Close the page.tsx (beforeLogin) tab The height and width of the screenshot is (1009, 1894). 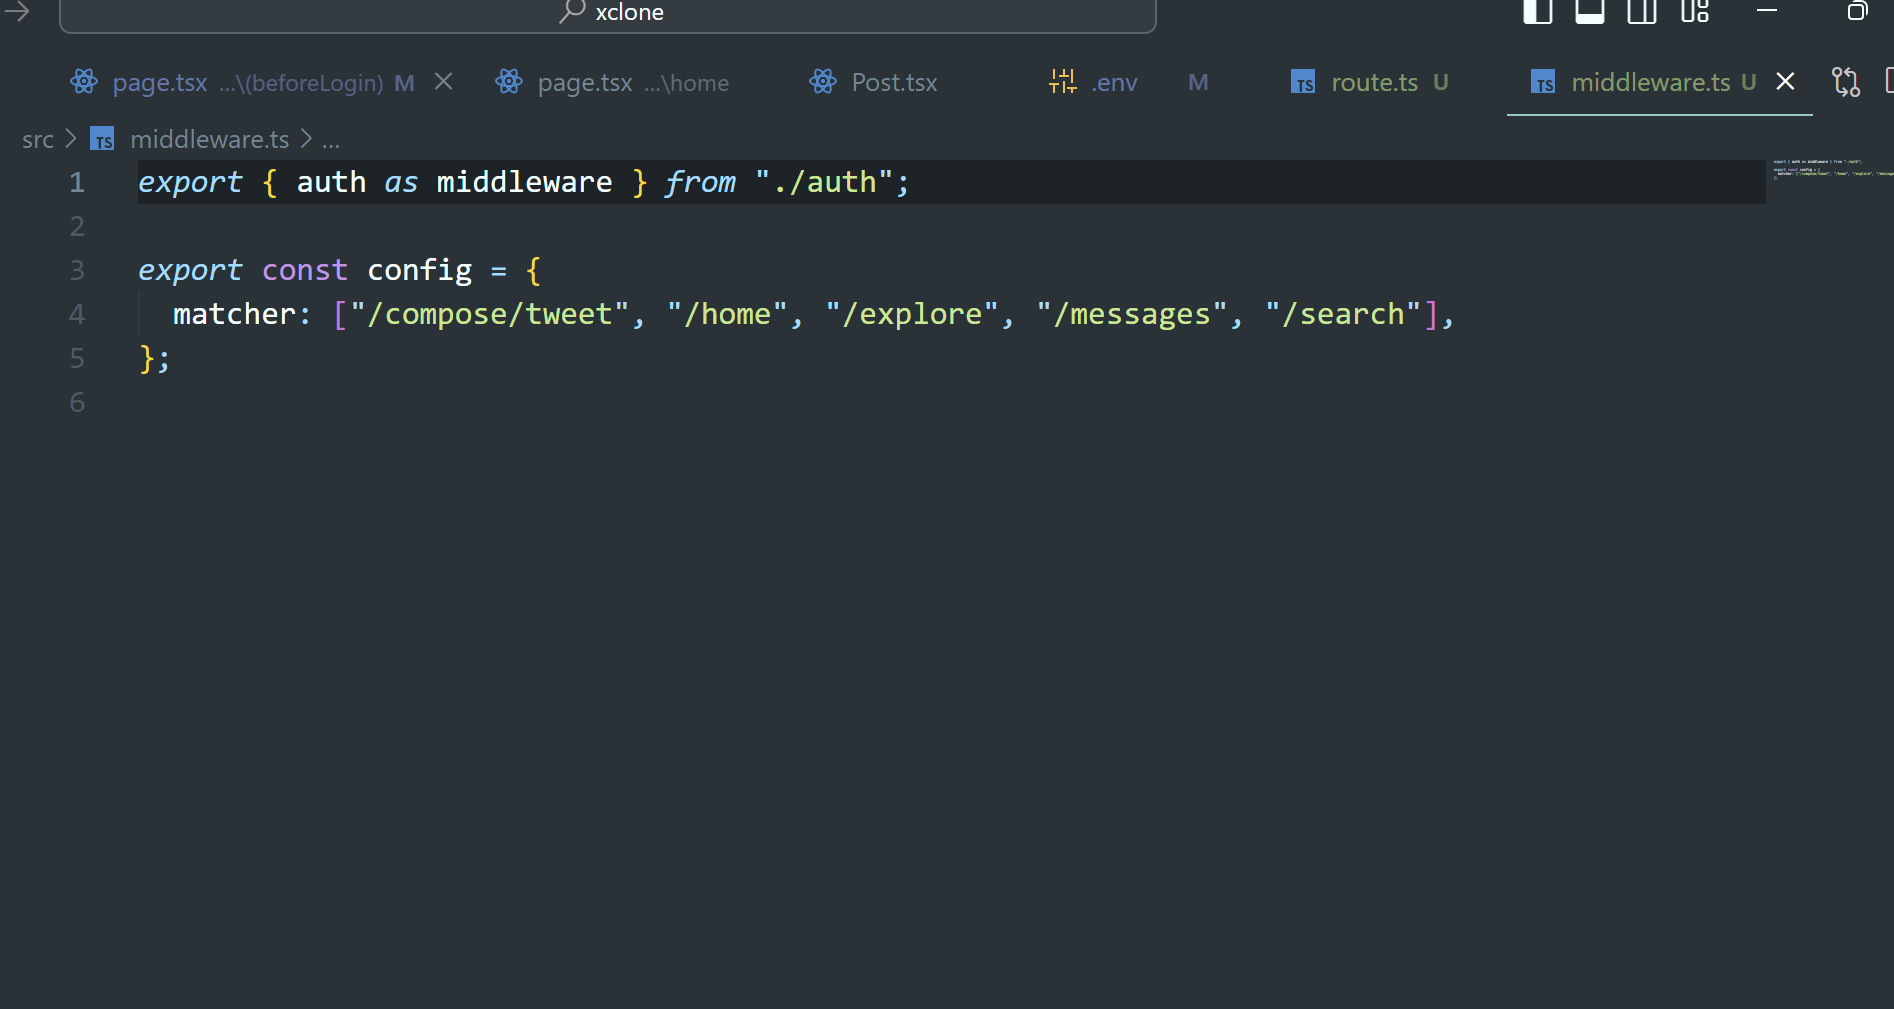pos(444,82)
